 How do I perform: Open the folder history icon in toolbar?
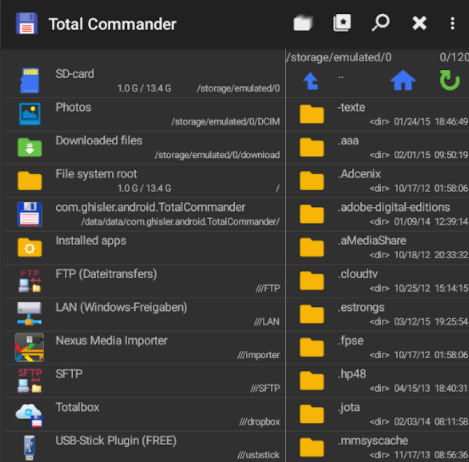tap(303, 23)
